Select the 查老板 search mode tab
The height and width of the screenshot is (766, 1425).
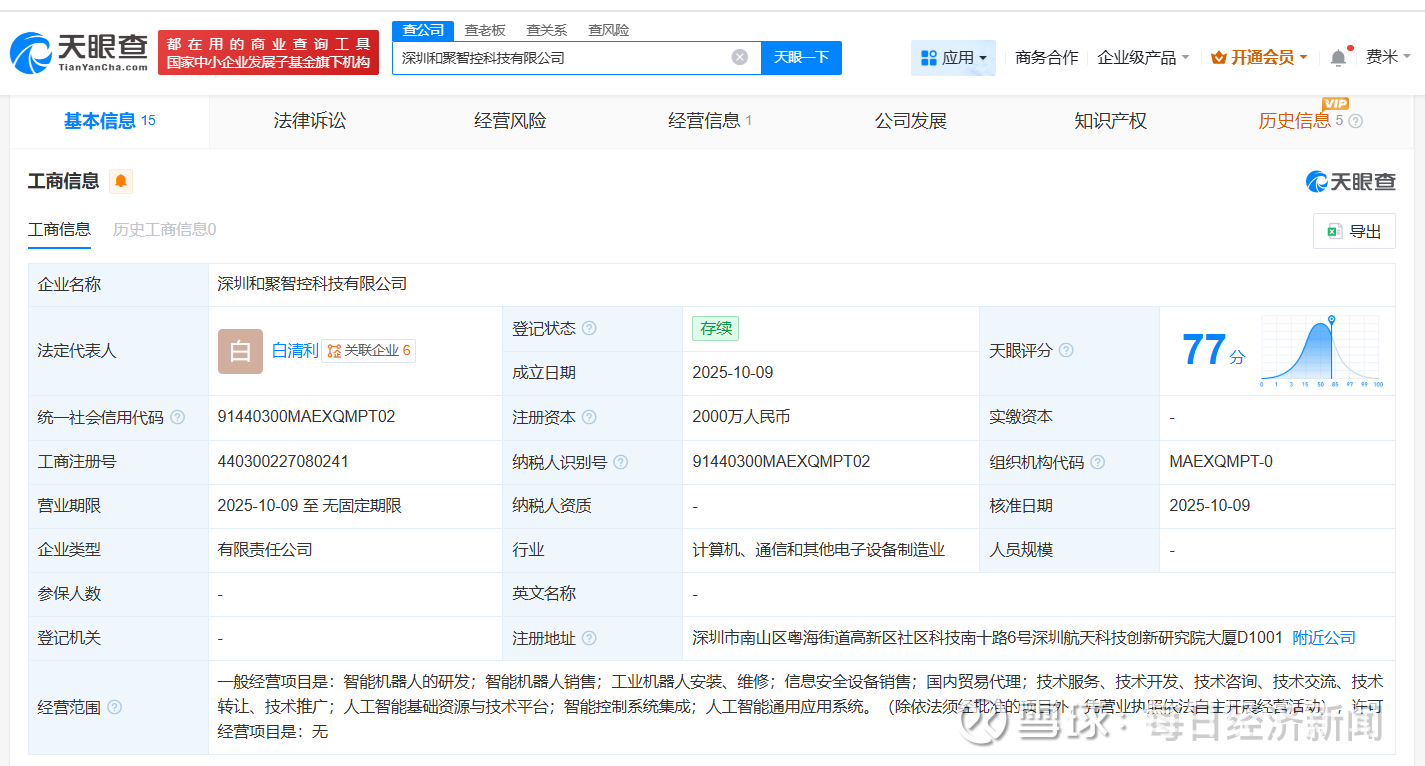[x=485, y=30]
